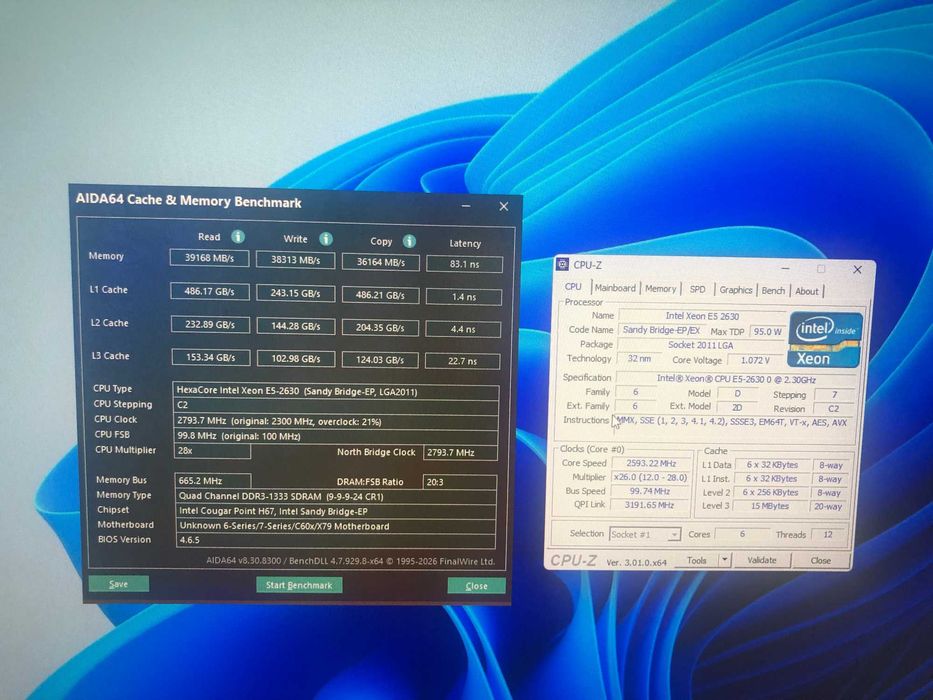Click the Level 3 cache value 15 MBytes
This screenshot has width=933, height=700.
click(769, 506)
